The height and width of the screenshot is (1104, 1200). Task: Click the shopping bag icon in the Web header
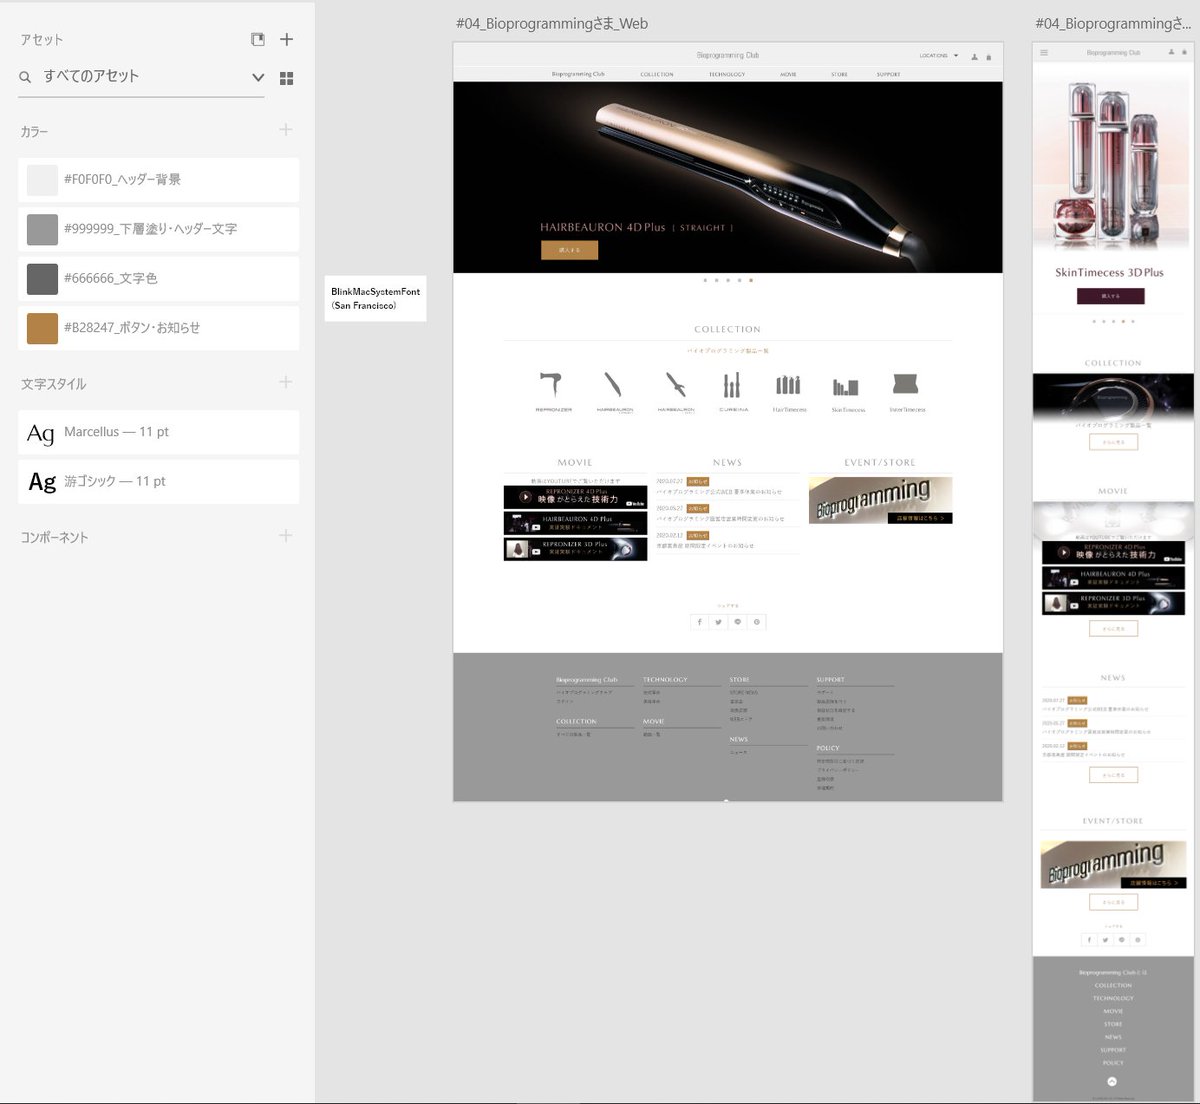(989, 57)
